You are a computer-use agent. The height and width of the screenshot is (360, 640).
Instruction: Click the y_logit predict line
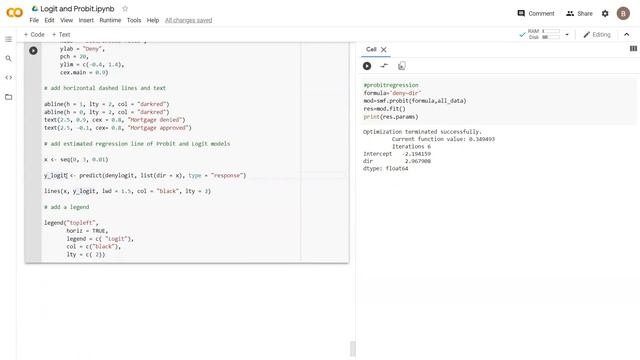coord(145,176)
